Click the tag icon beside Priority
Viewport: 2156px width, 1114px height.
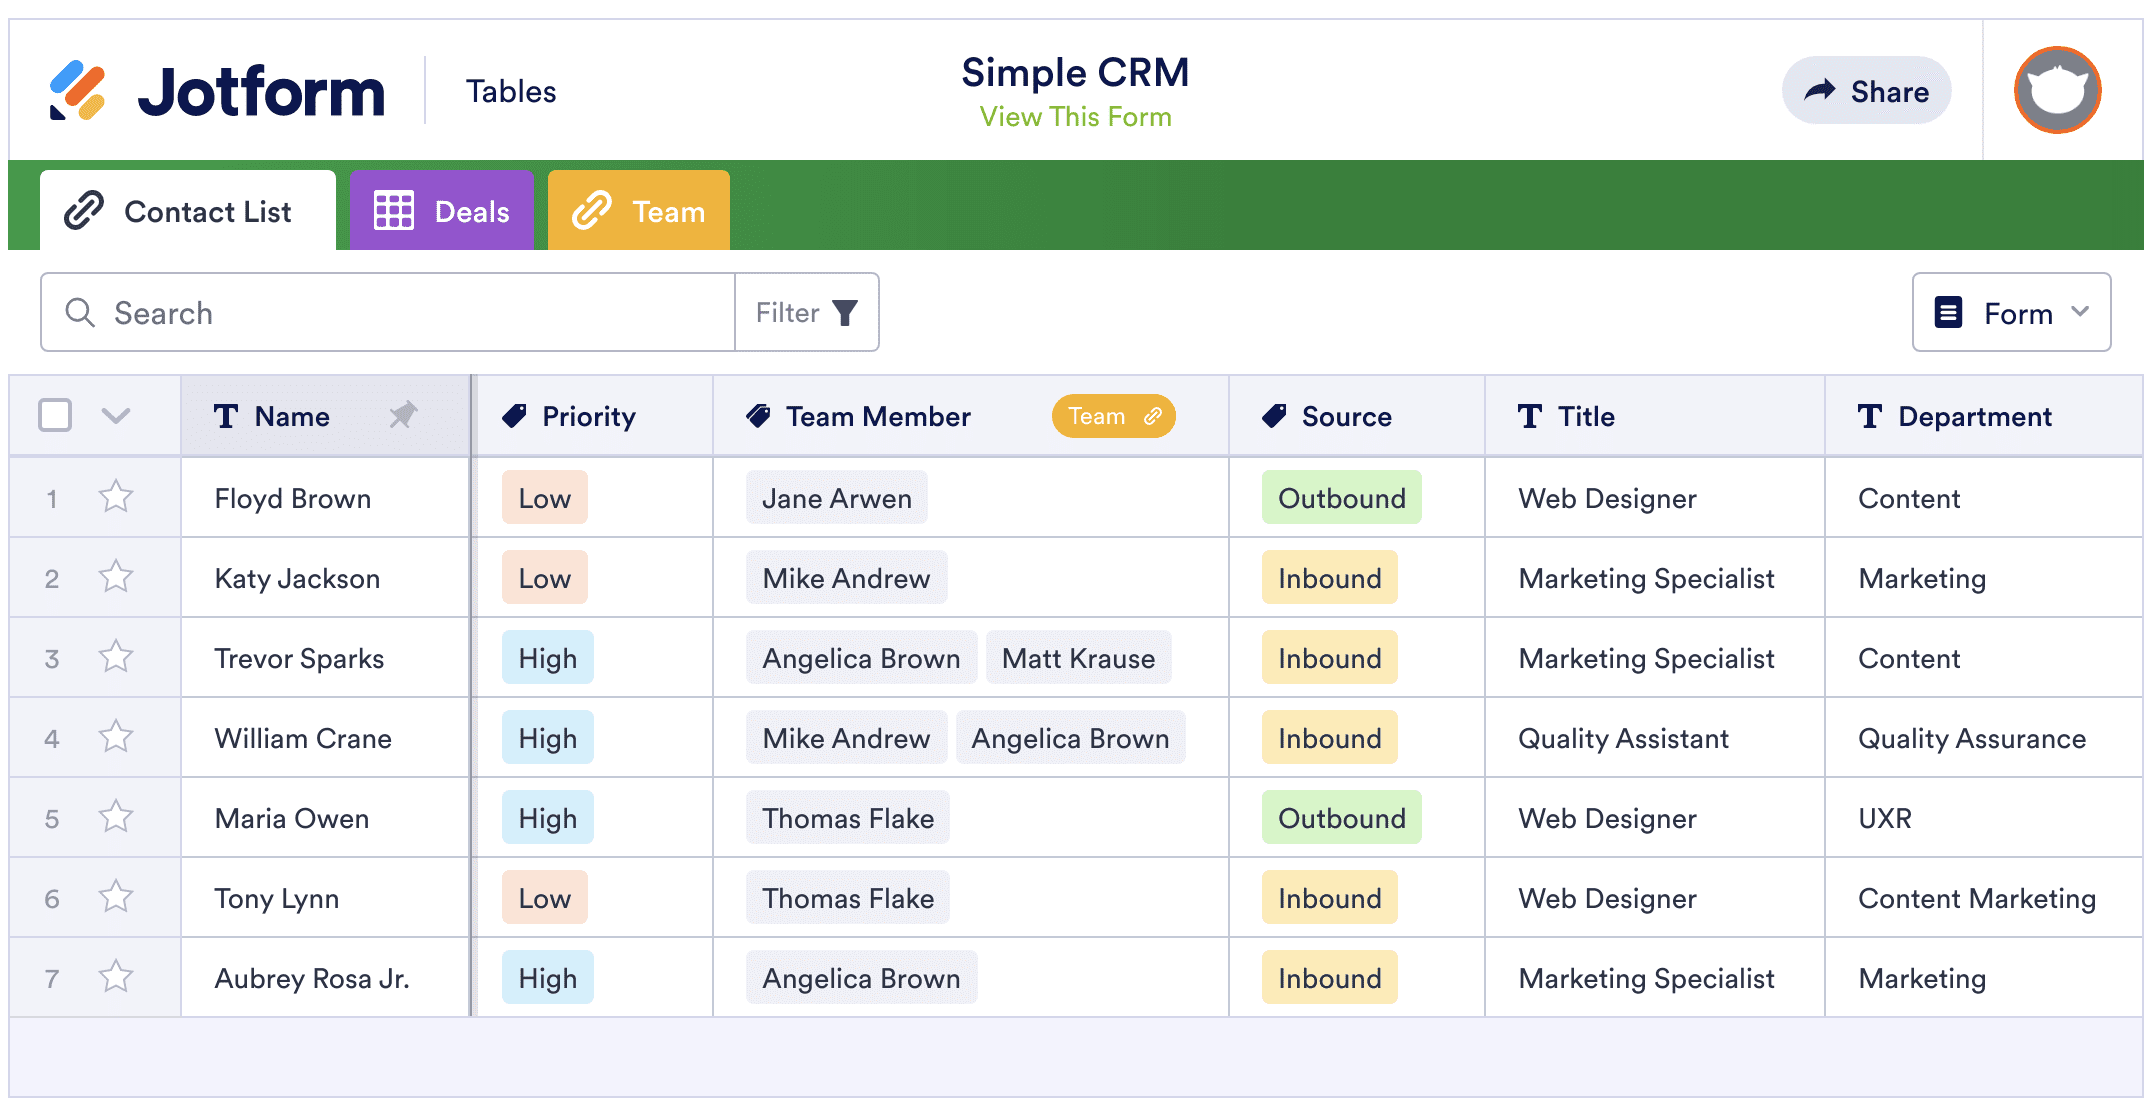(x=514, y=416)
